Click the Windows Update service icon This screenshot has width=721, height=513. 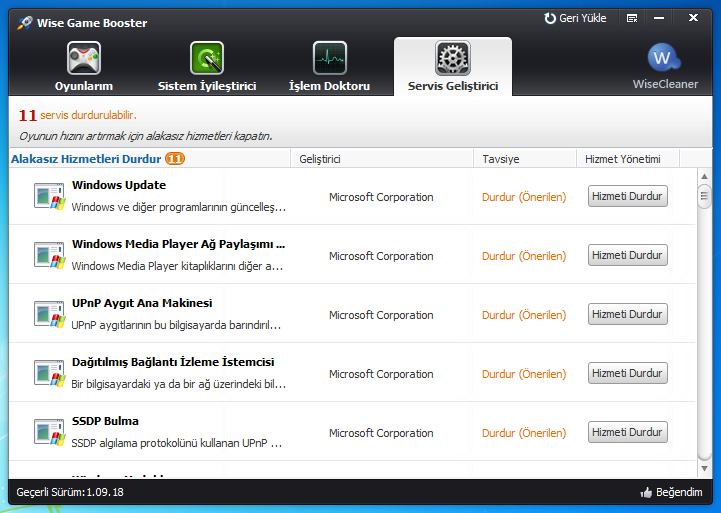(50, 196)
